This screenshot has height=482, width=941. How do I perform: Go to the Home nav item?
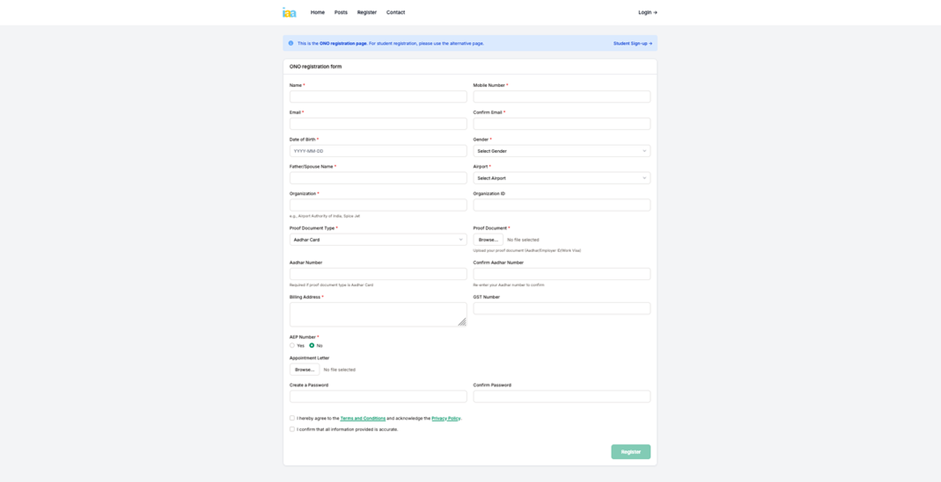coord(317,12)
